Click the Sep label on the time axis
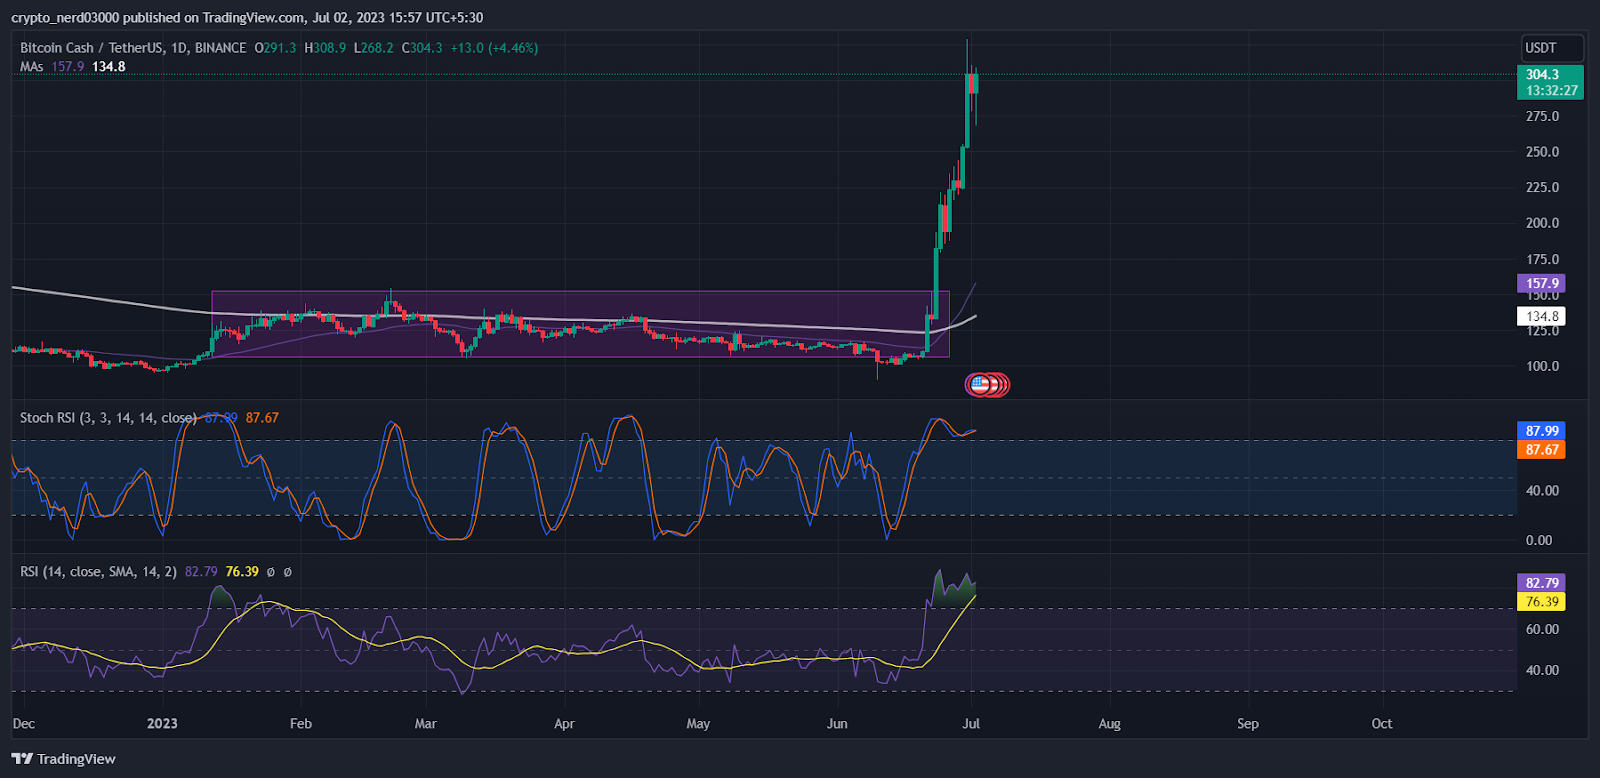Viewport: 1600px width, 778px height. (x=1247, y=723)
